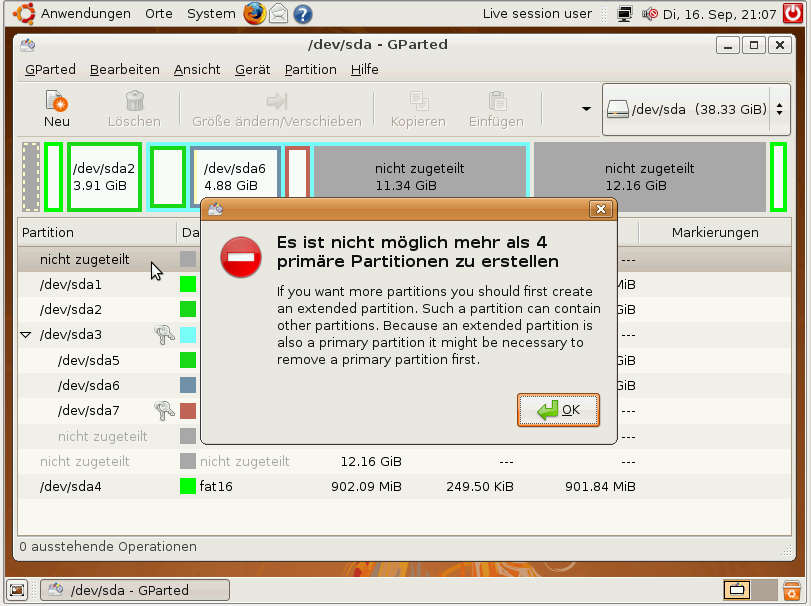811x606 pixels.
Task: Click the Einfügen clipboard icon
Action: point(496,101)
